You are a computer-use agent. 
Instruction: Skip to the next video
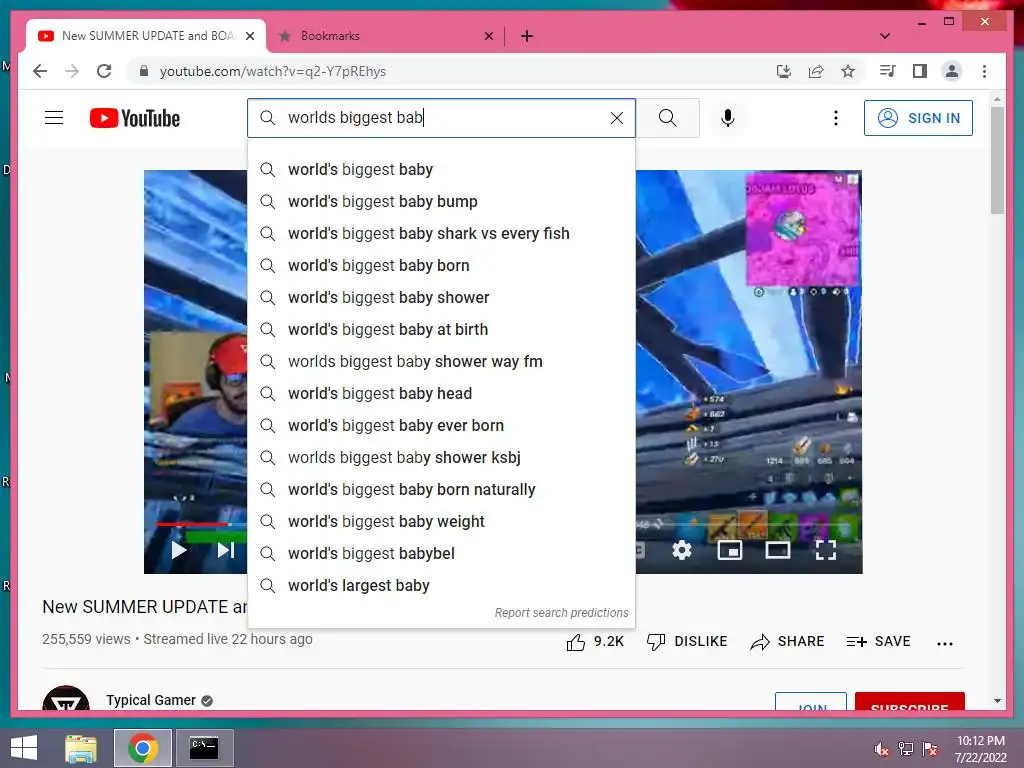(225, 551)
